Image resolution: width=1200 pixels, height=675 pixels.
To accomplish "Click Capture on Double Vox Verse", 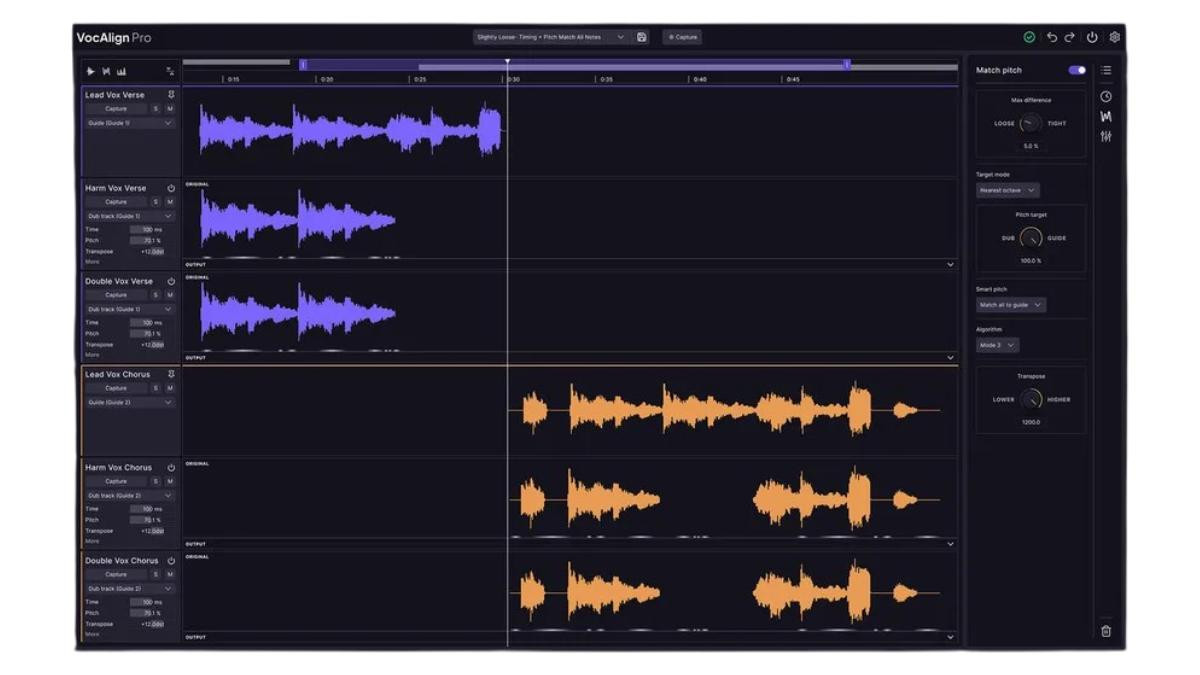I will pos(116,295).
